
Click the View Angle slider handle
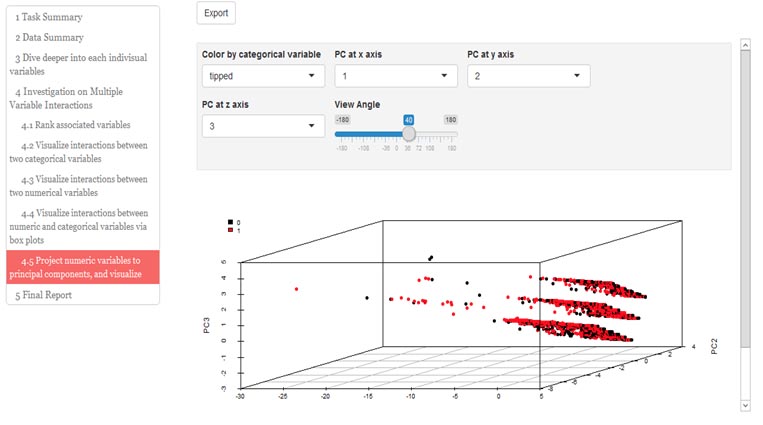408,133
